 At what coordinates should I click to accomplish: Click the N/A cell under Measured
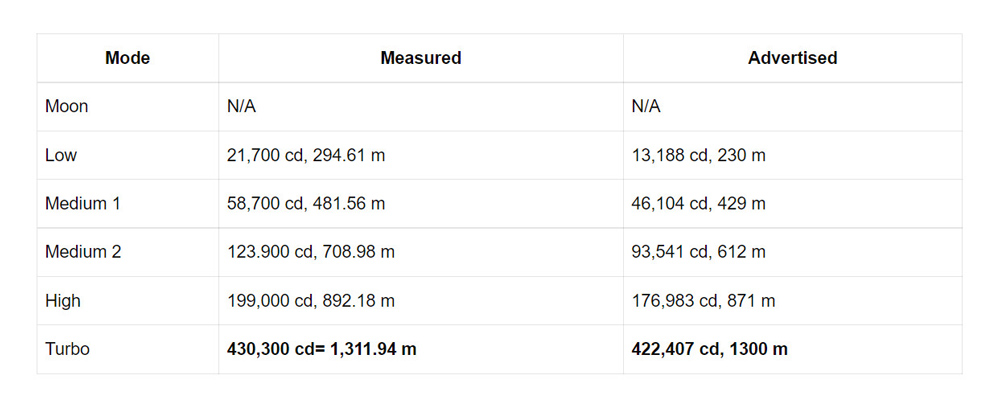[242, 107]
